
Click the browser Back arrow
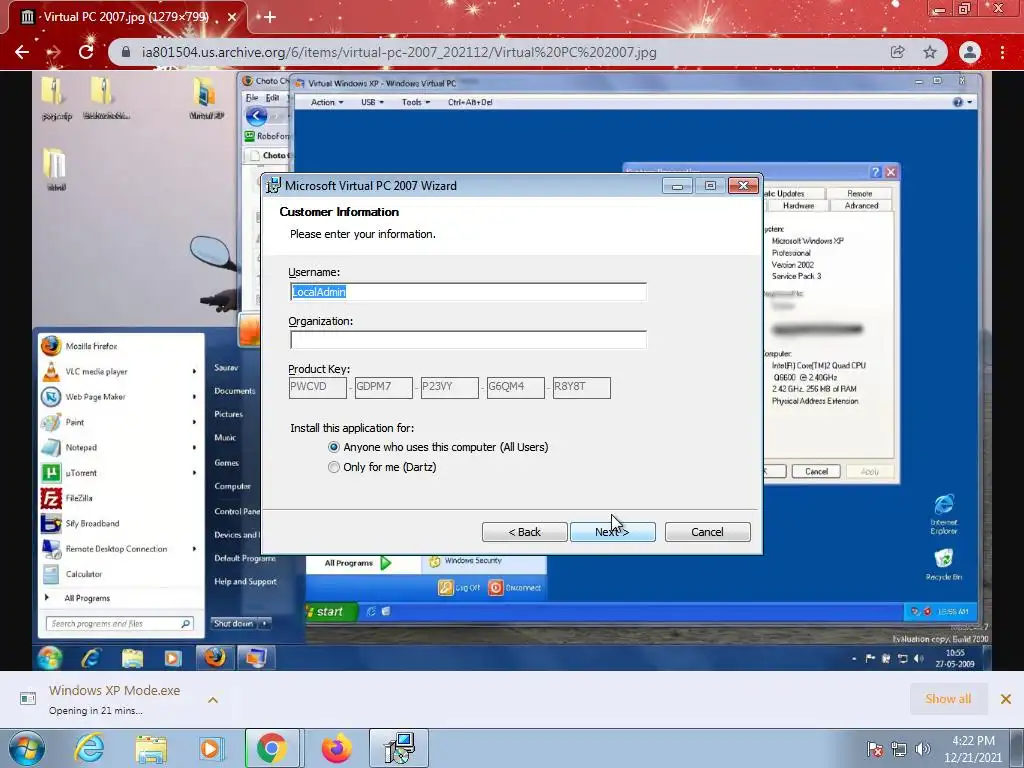click(x=22, y=52)
